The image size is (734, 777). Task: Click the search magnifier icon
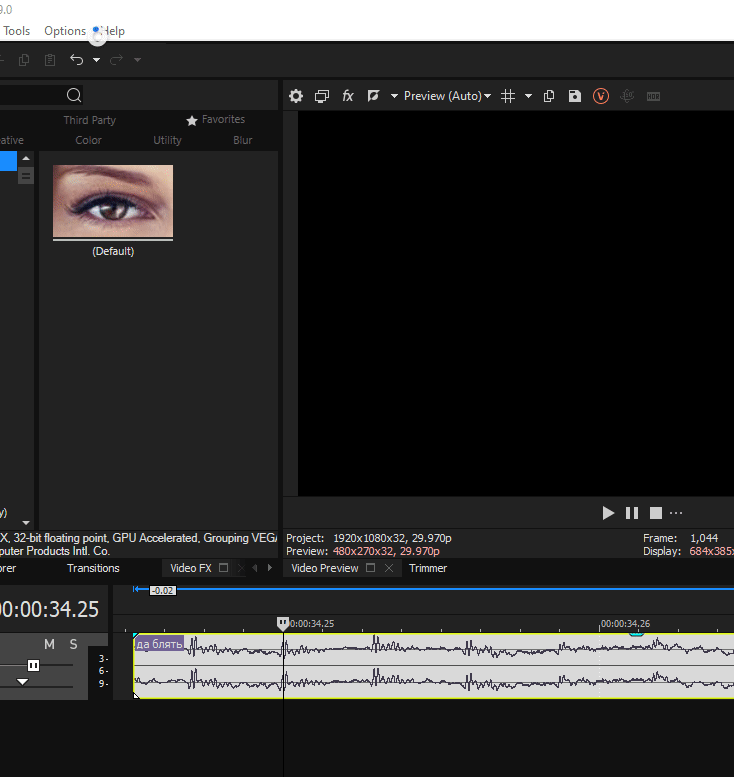(x=74, y=95)
